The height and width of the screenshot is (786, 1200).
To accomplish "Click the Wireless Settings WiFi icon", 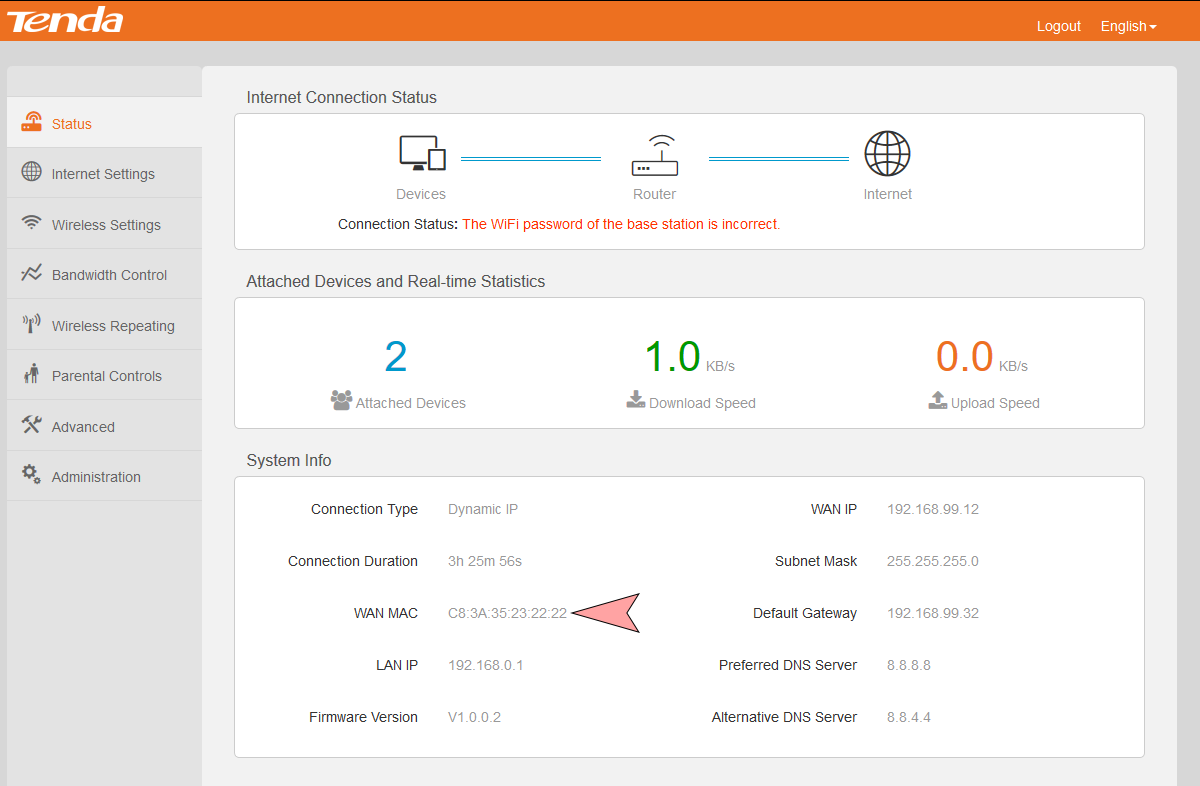I will [x=32, y=223].
